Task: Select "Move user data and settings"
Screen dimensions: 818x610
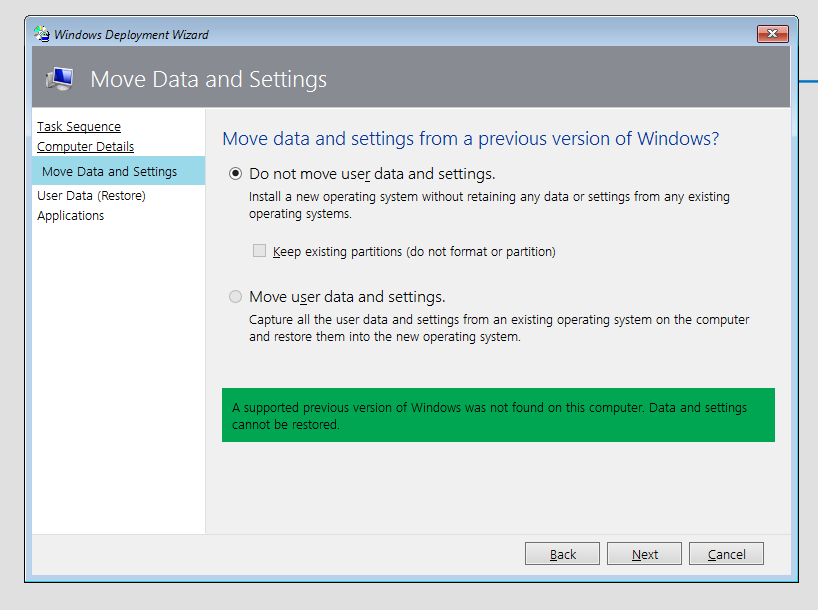Action: 235,296
